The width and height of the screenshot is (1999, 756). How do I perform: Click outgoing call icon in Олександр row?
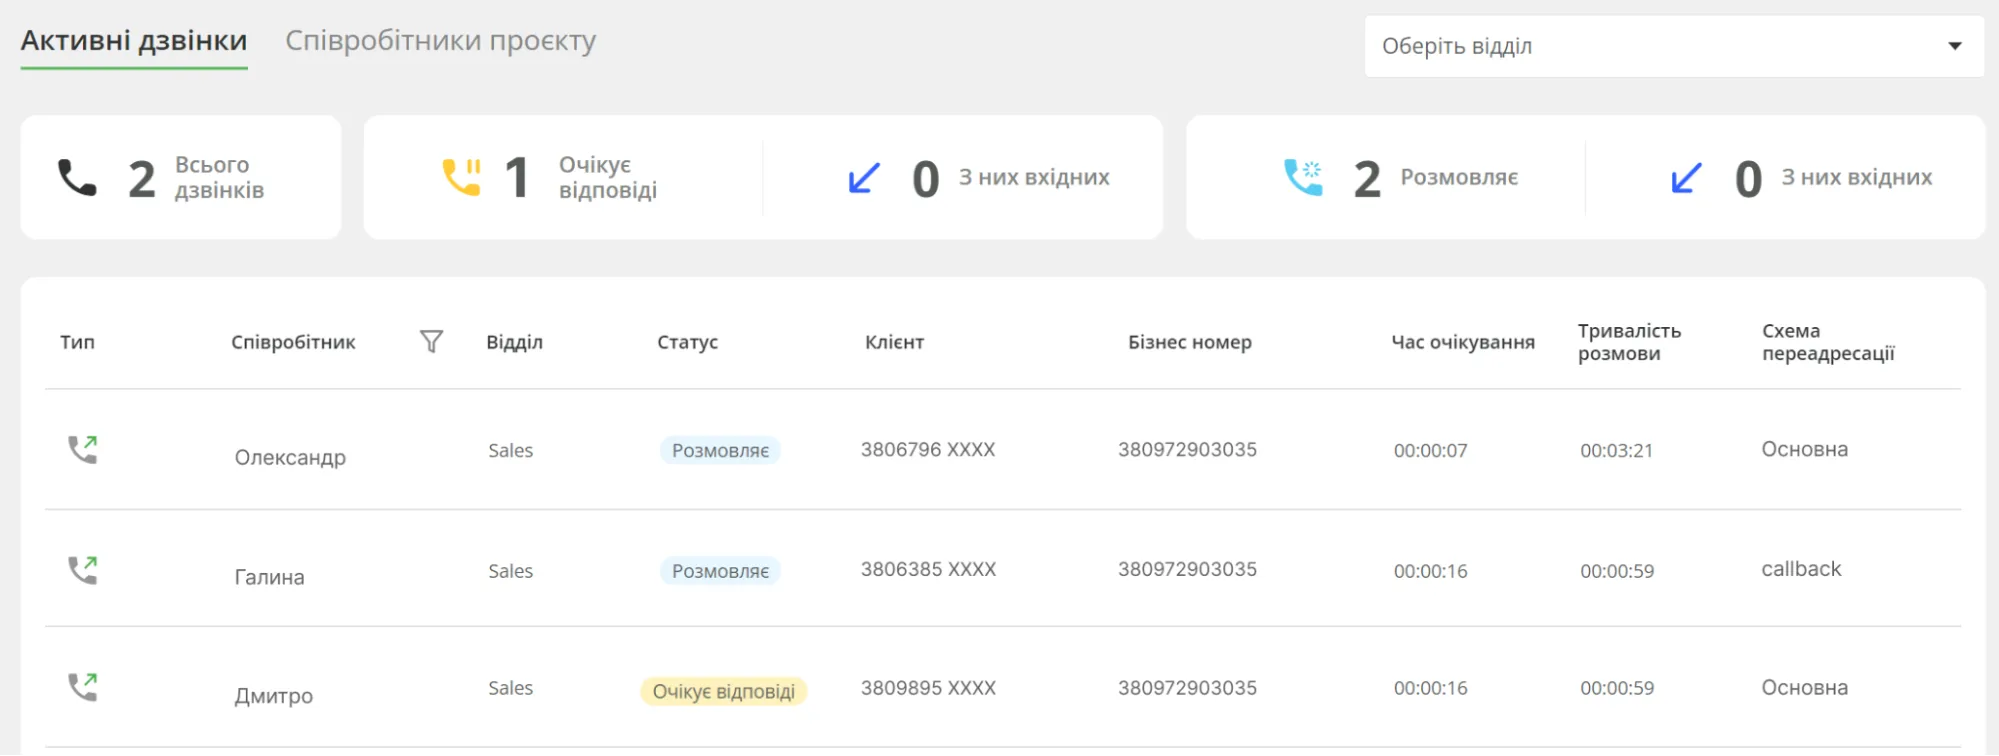point(82,450)
